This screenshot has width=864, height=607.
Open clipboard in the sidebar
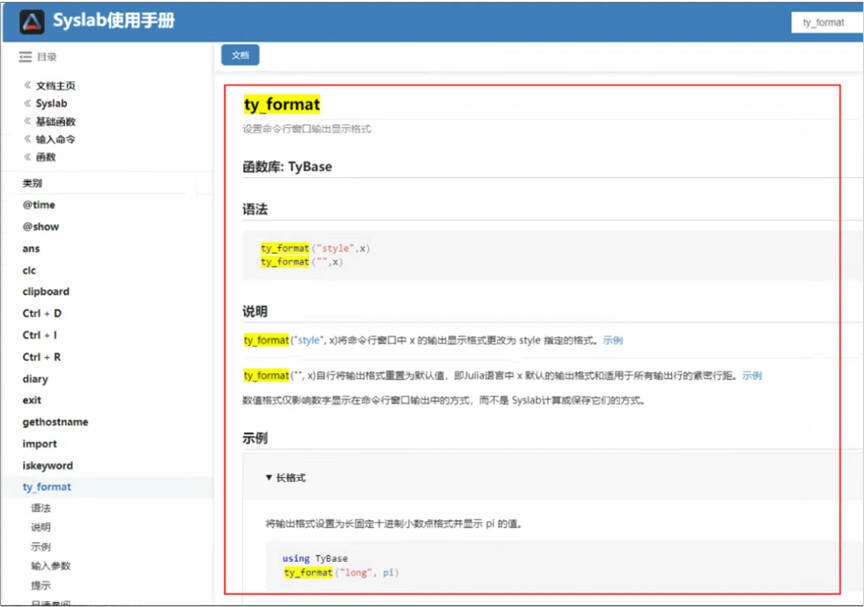tap(46, 292)
